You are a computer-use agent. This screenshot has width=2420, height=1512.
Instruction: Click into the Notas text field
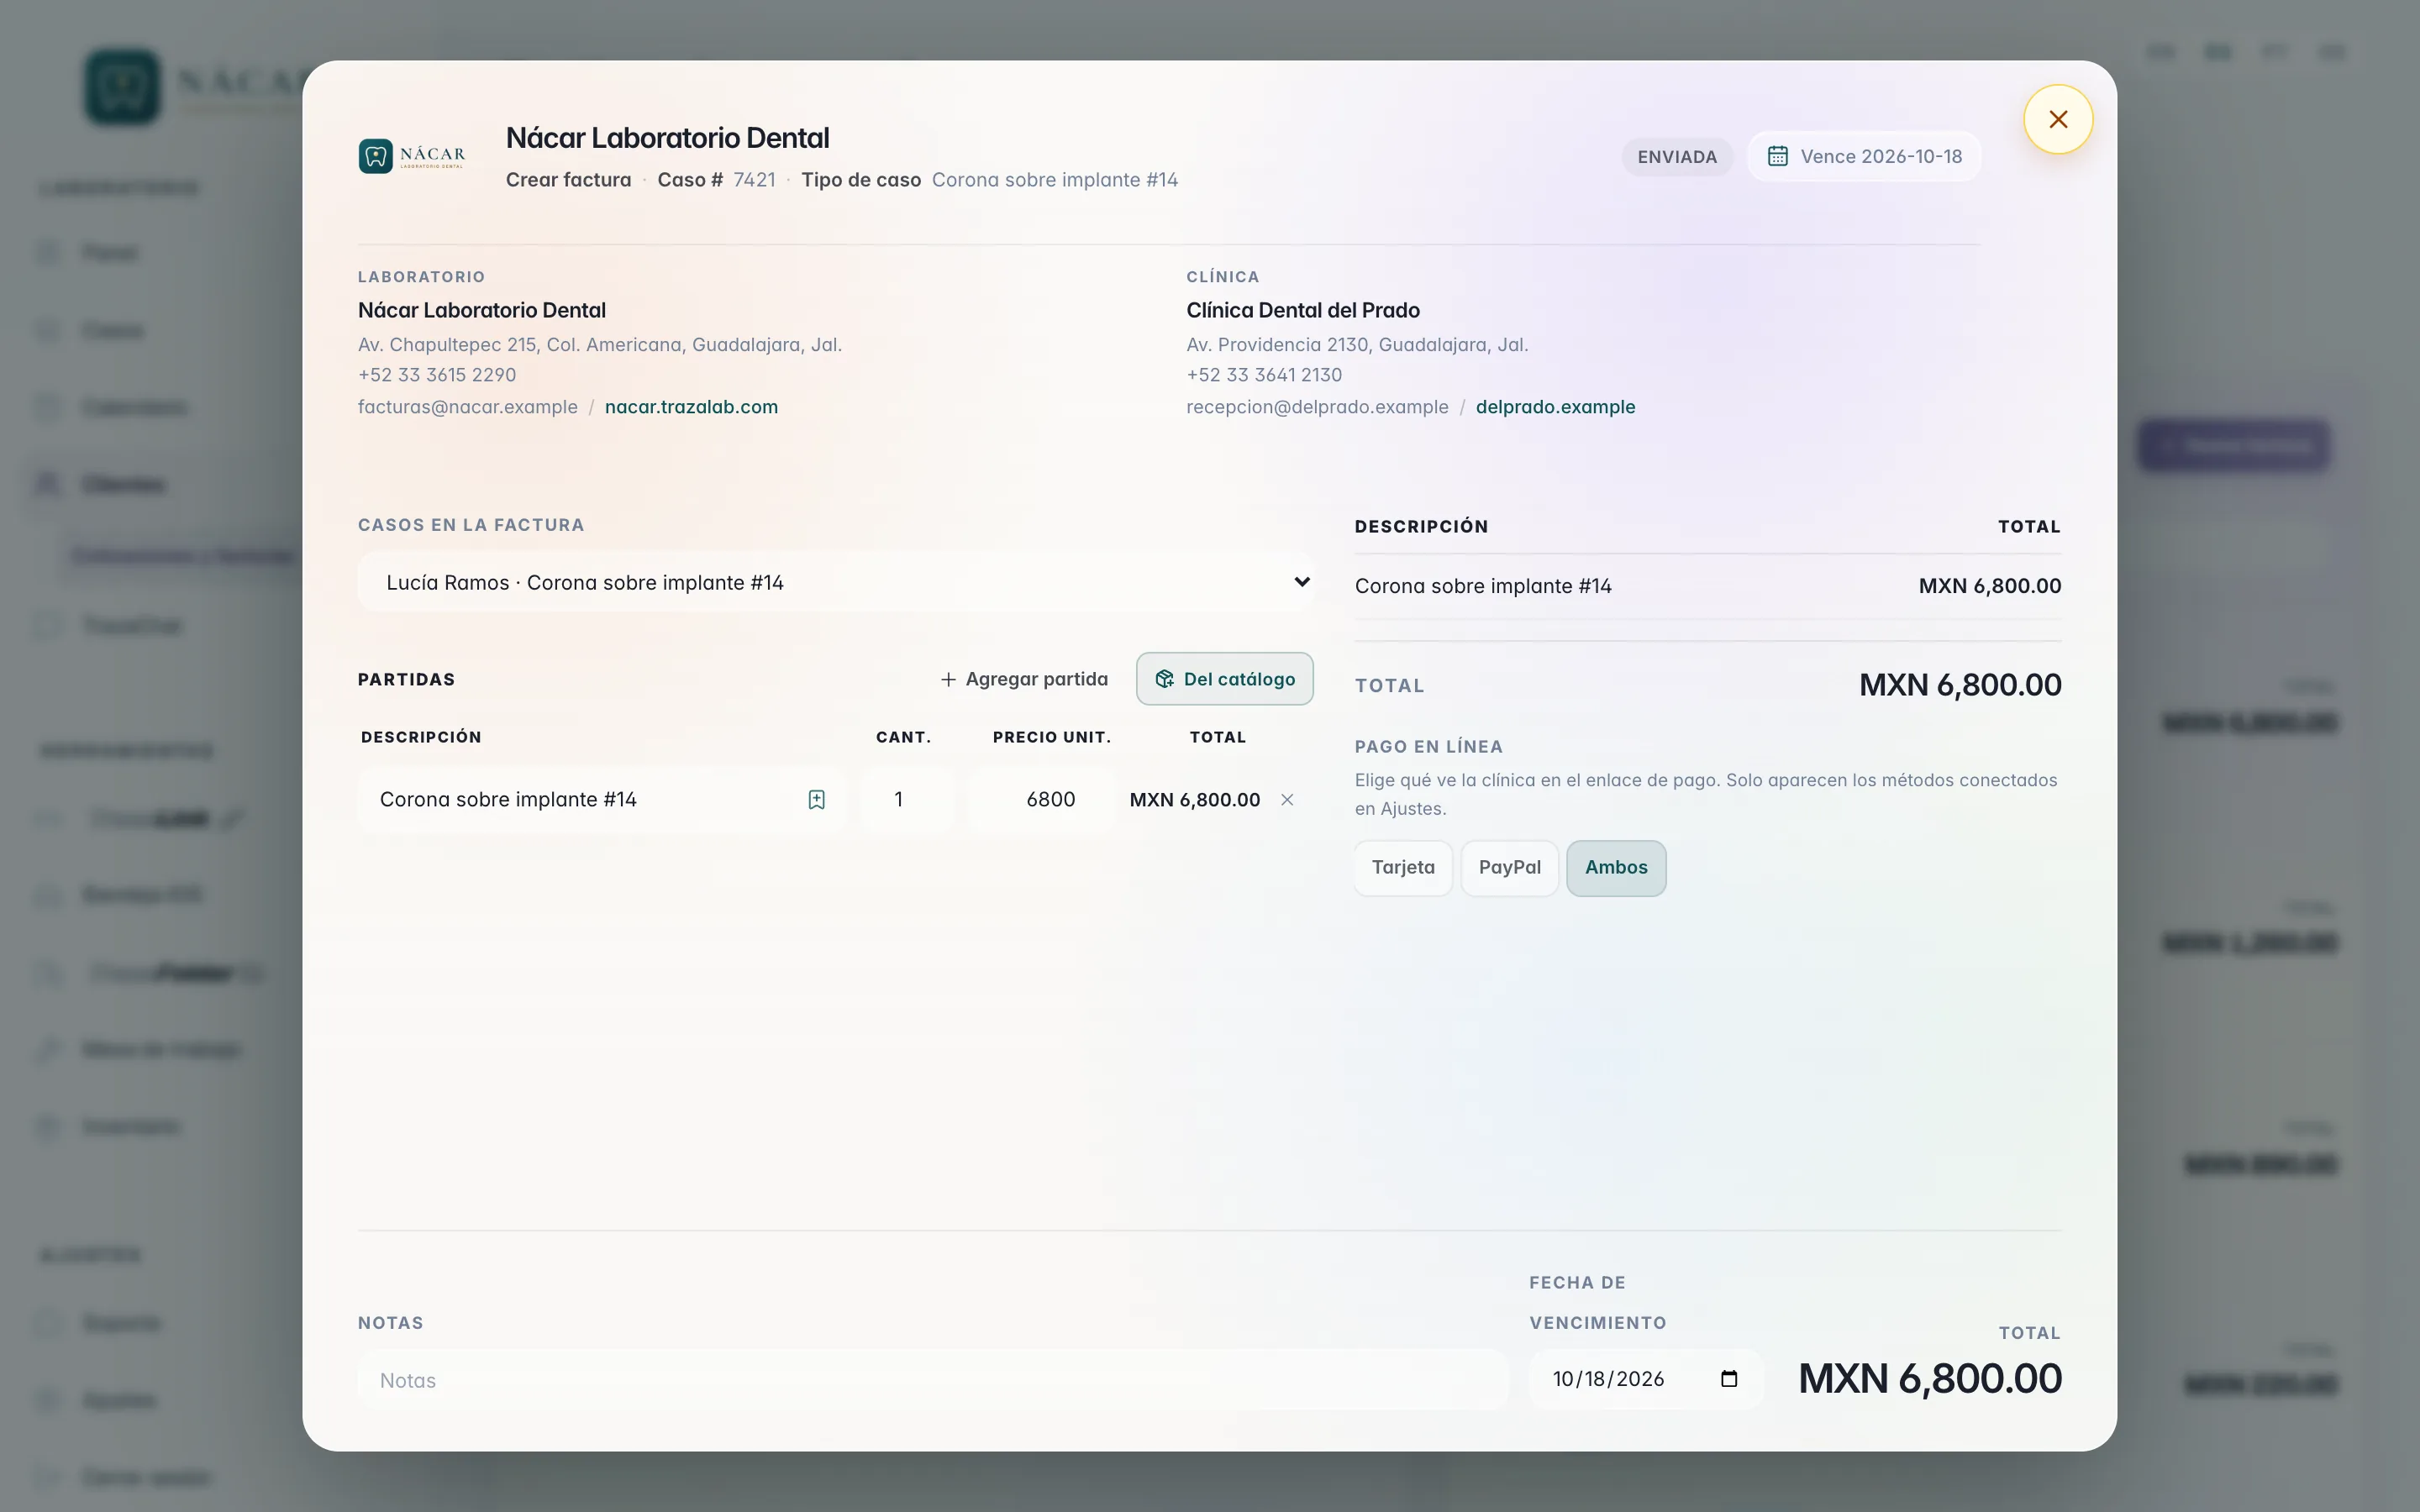click(932, 1380)
